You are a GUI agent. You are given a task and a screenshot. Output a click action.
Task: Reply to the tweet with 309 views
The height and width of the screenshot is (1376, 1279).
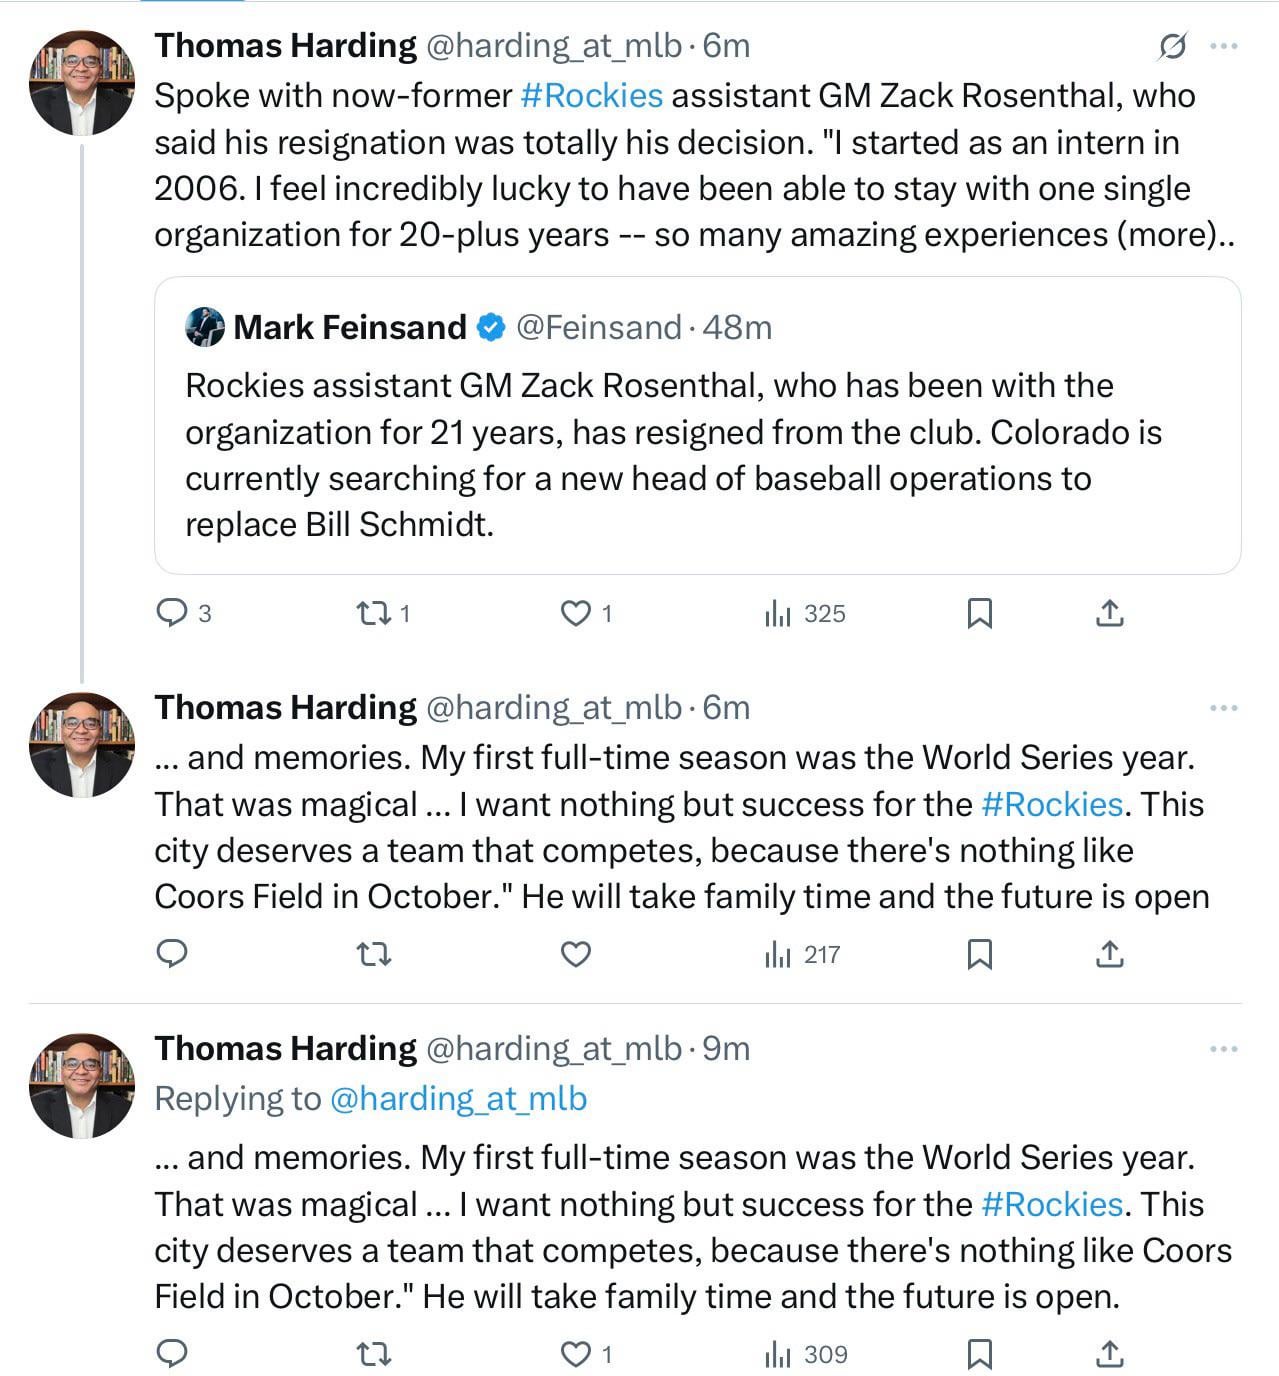coord(173,1354)
